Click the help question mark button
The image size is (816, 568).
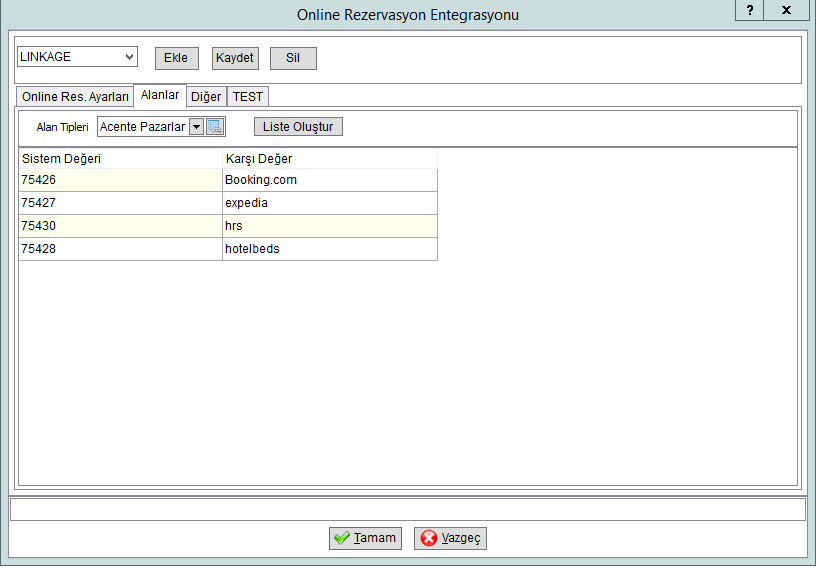click(749, 10)
